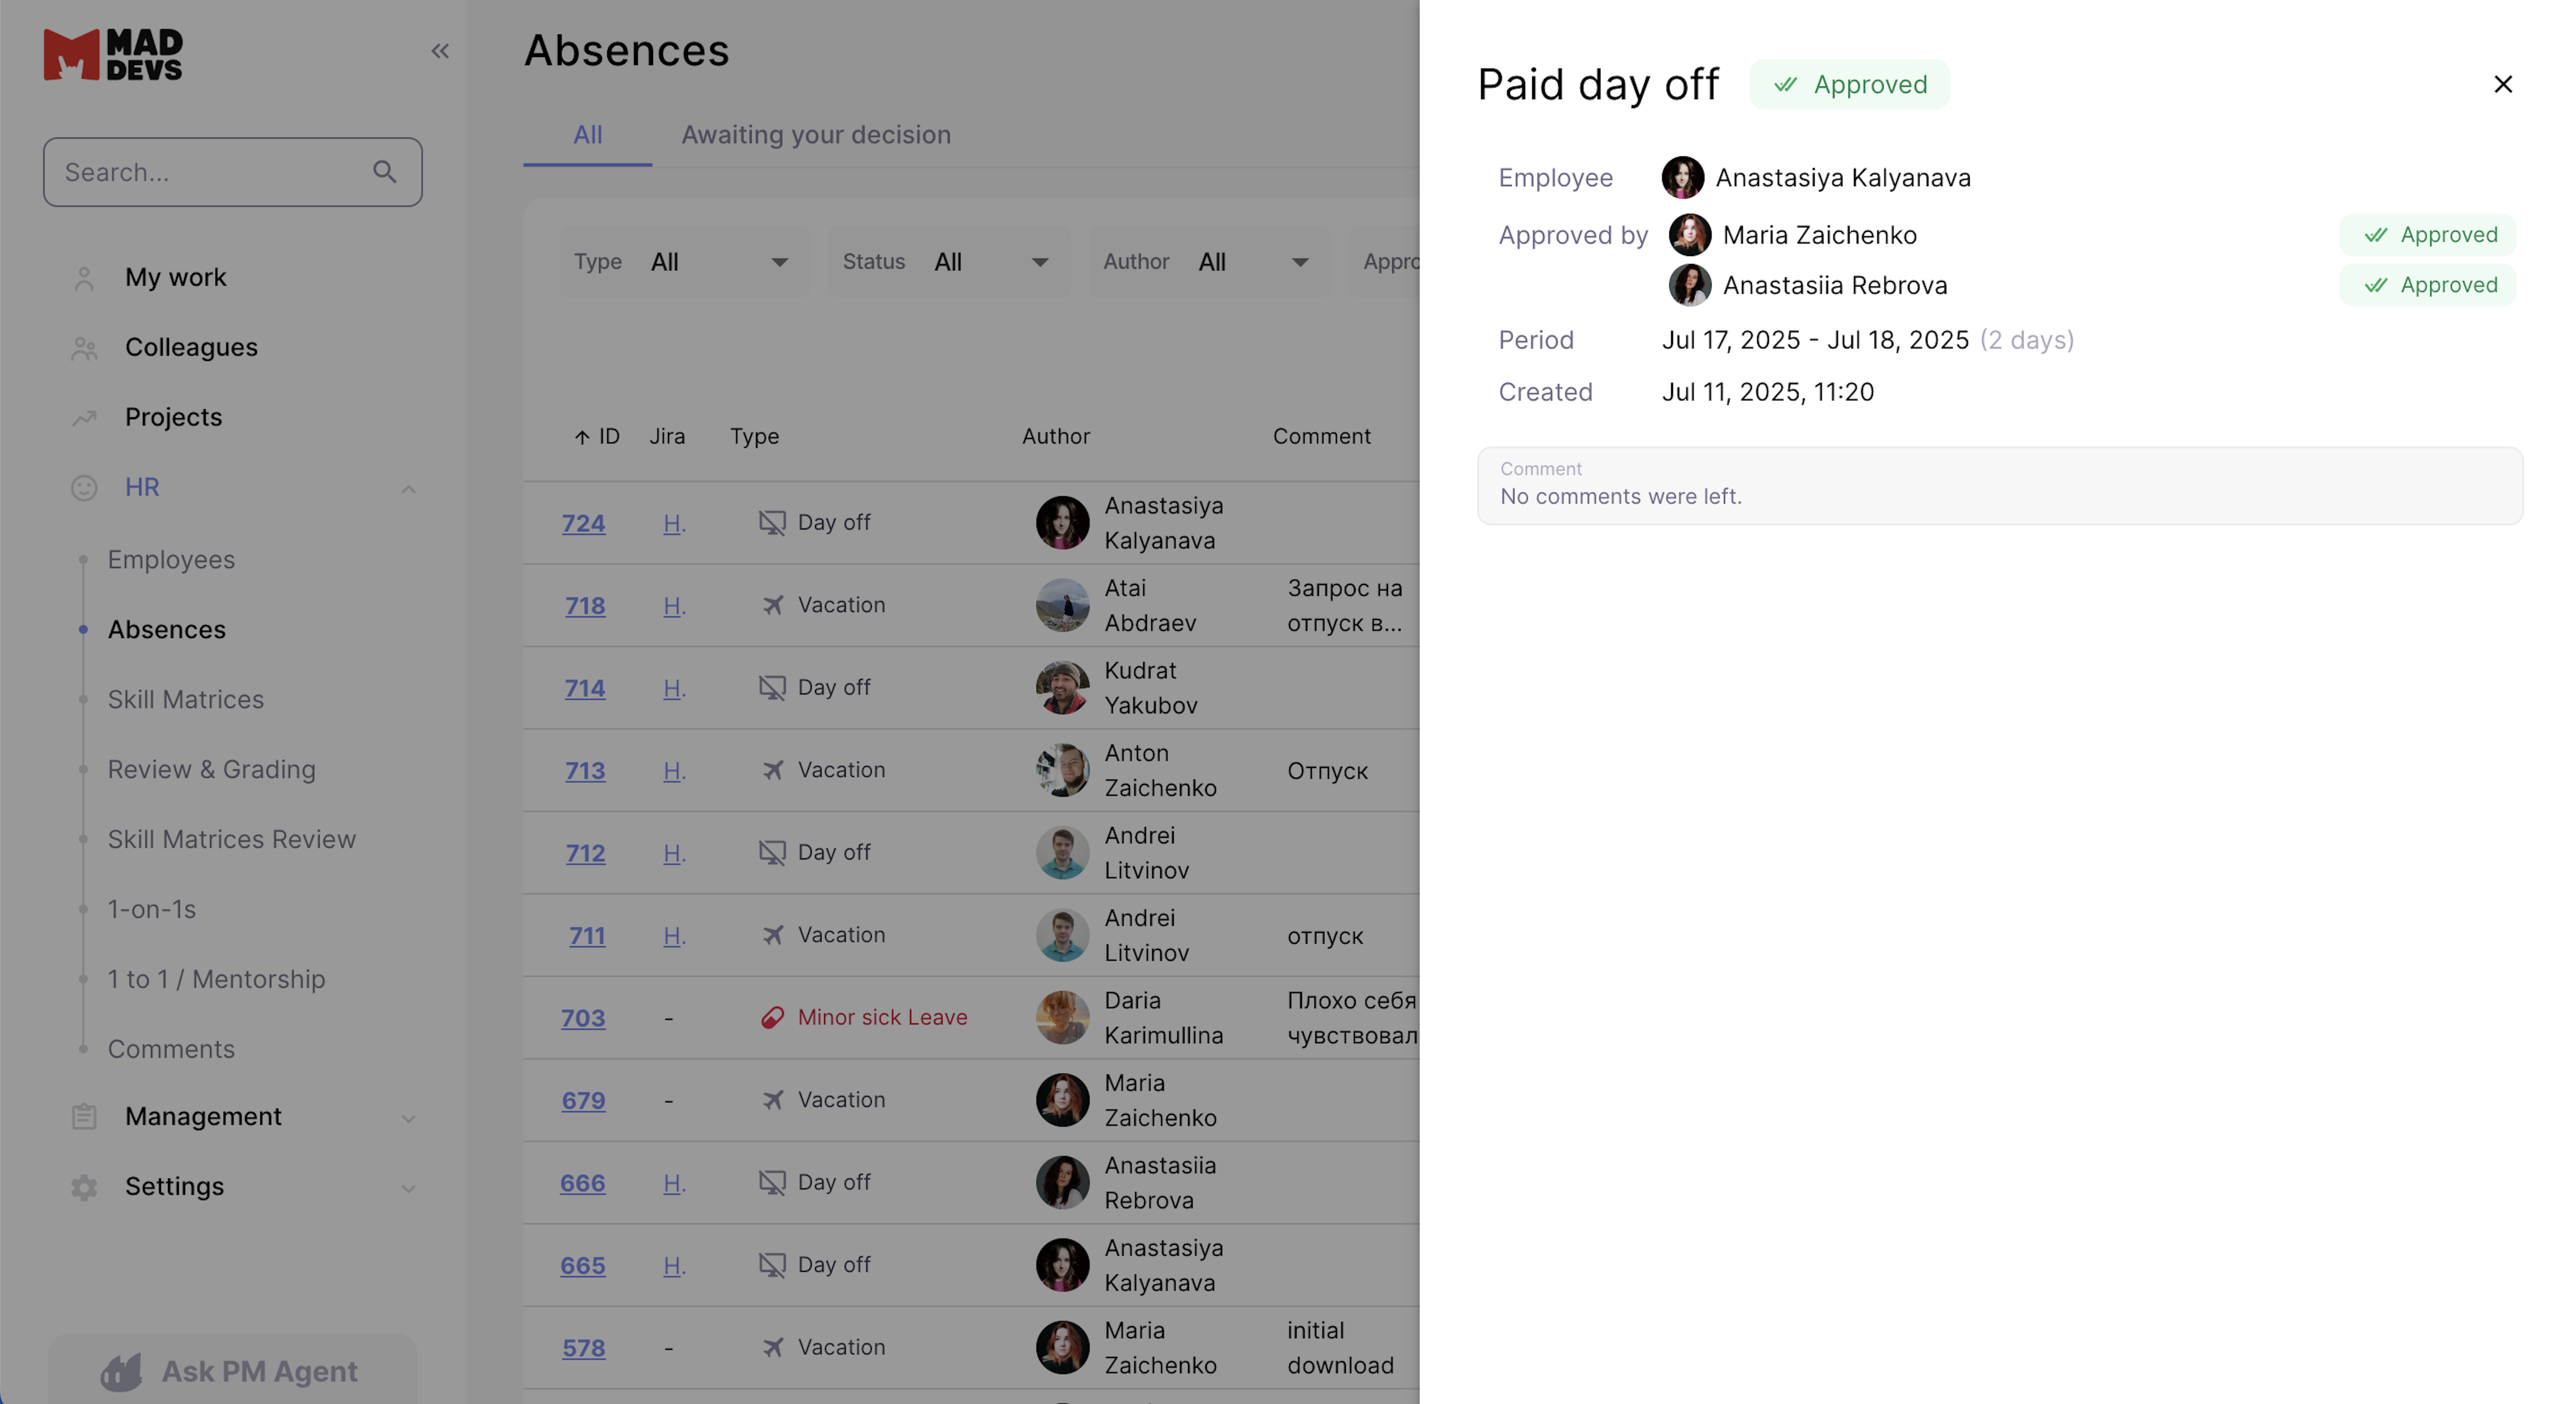Select Absences under HR
2576x1404 pixels.
167,630
